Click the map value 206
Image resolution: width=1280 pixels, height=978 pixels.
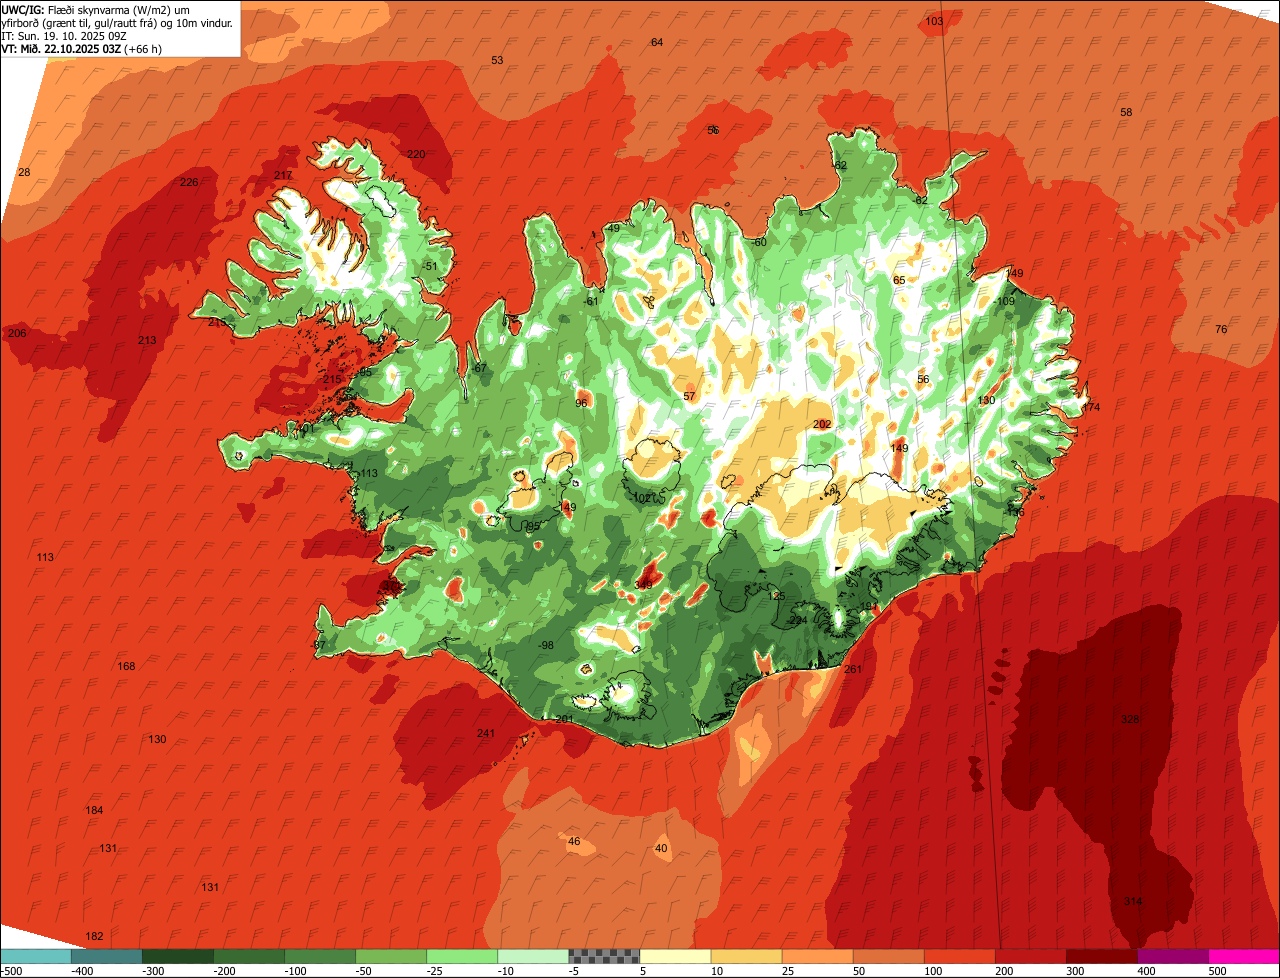coord(17,333)
